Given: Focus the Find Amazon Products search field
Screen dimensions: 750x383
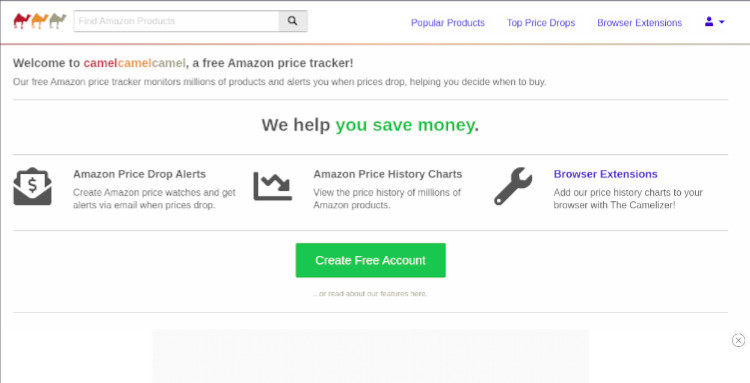Looking at the screenshot, I should pyautogui.click(x=176, y=21).
